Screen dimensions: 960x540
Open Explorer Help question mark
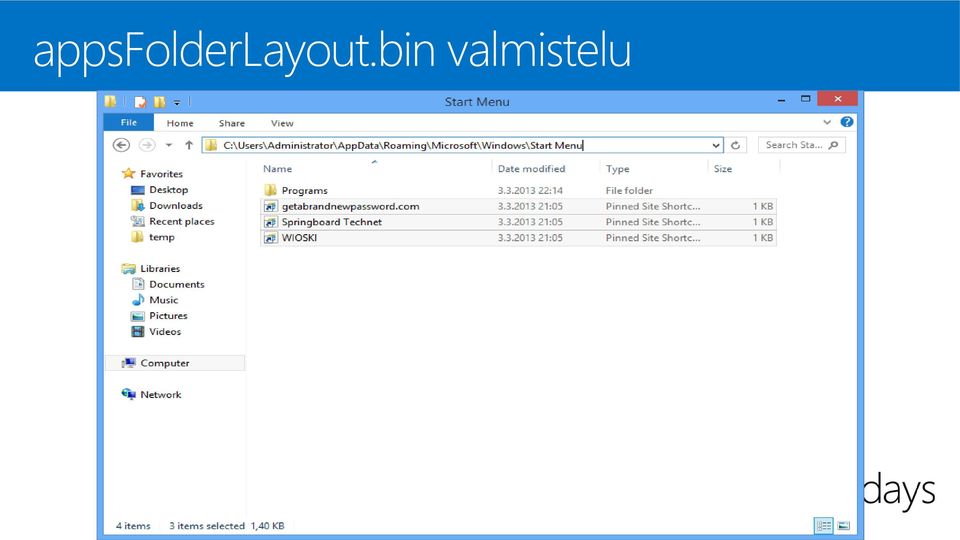847,122
